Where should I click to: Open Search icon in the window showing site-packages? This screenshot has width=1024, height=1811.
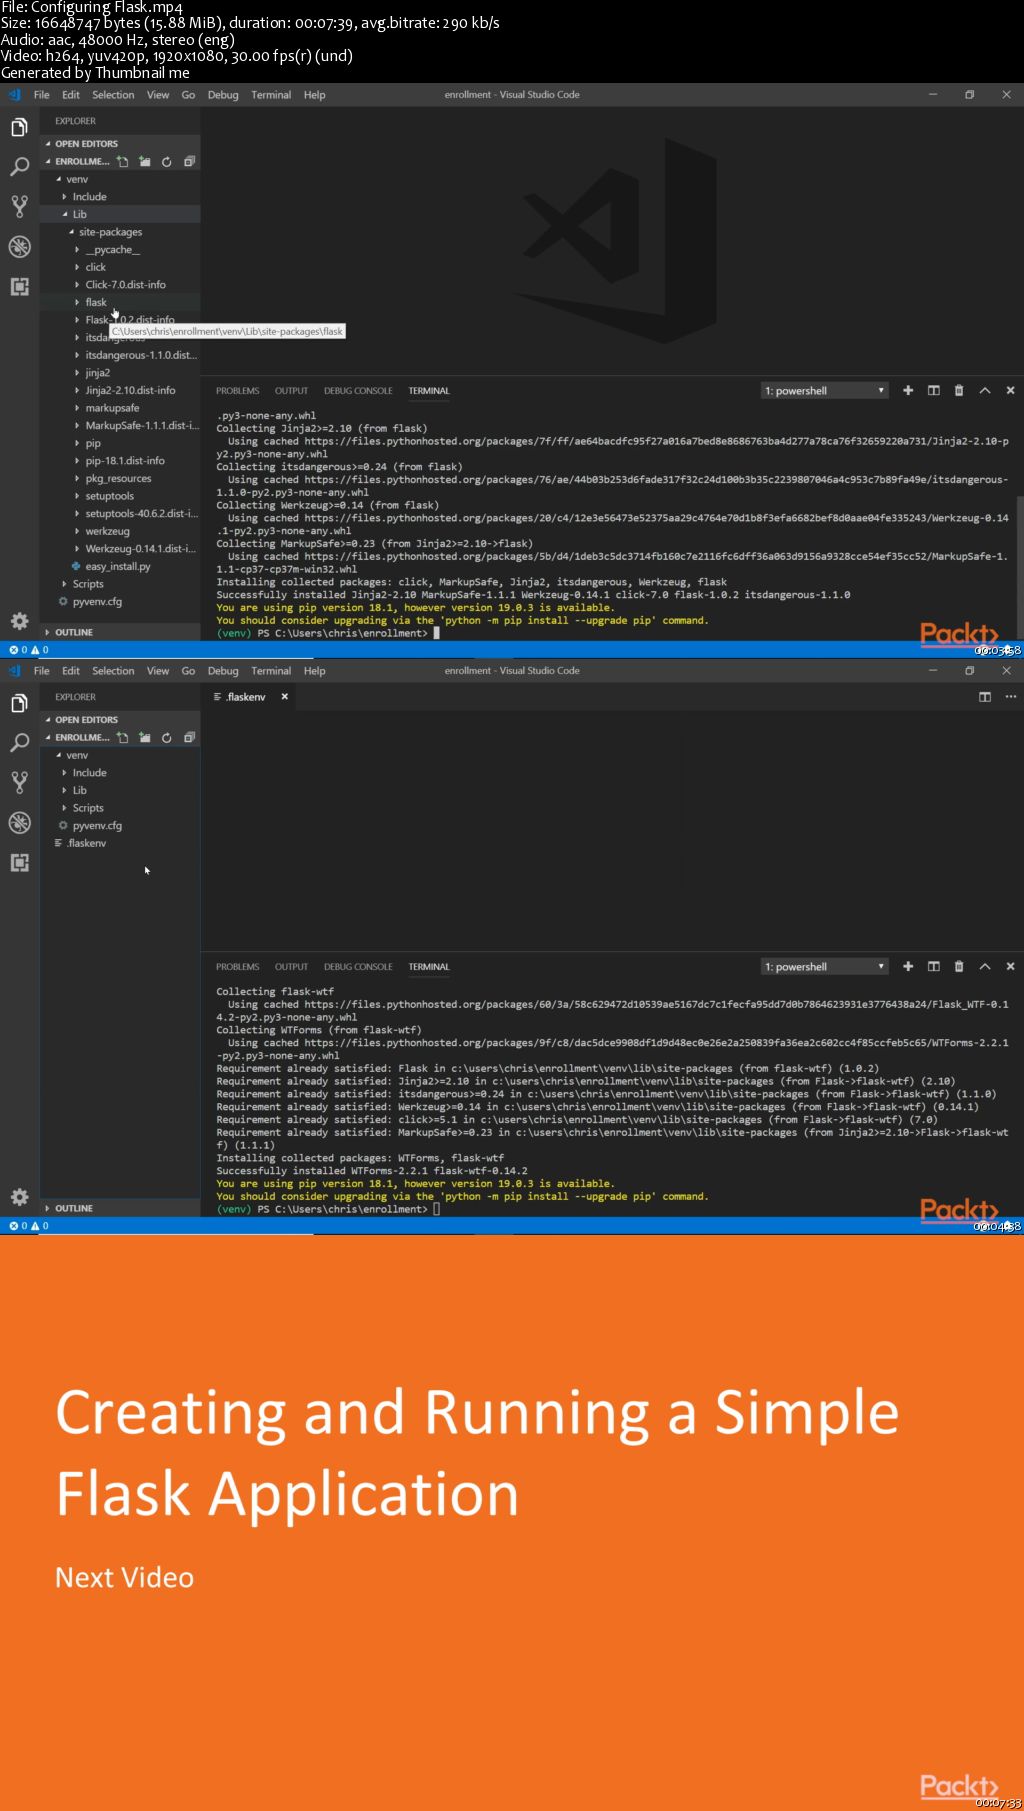point(19,167)
